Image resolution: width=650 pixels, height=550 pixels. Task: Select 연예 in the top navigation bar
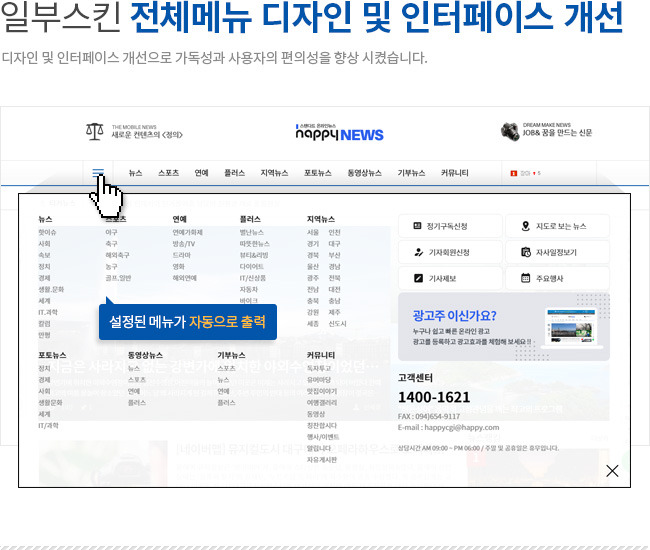201,173
